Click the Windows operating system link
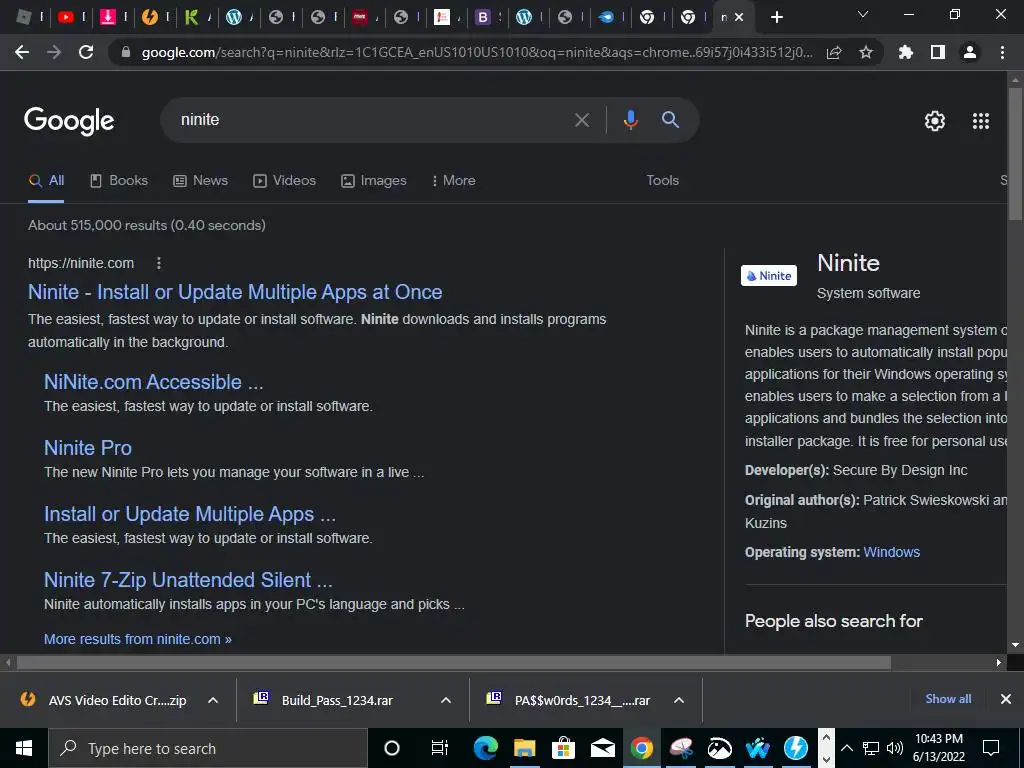1024x768 pixels. (x=891, y=552)
